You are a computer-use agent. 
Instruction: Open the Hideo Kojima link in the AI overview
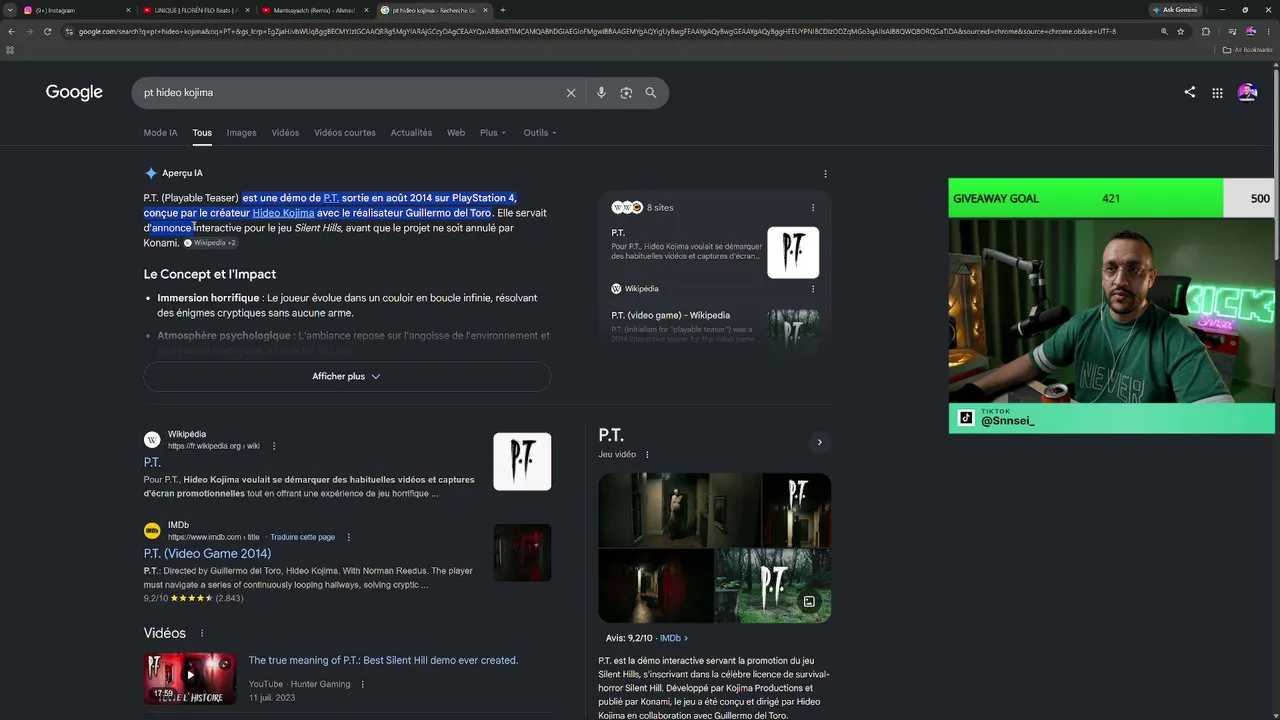click(x=283, y=213)
